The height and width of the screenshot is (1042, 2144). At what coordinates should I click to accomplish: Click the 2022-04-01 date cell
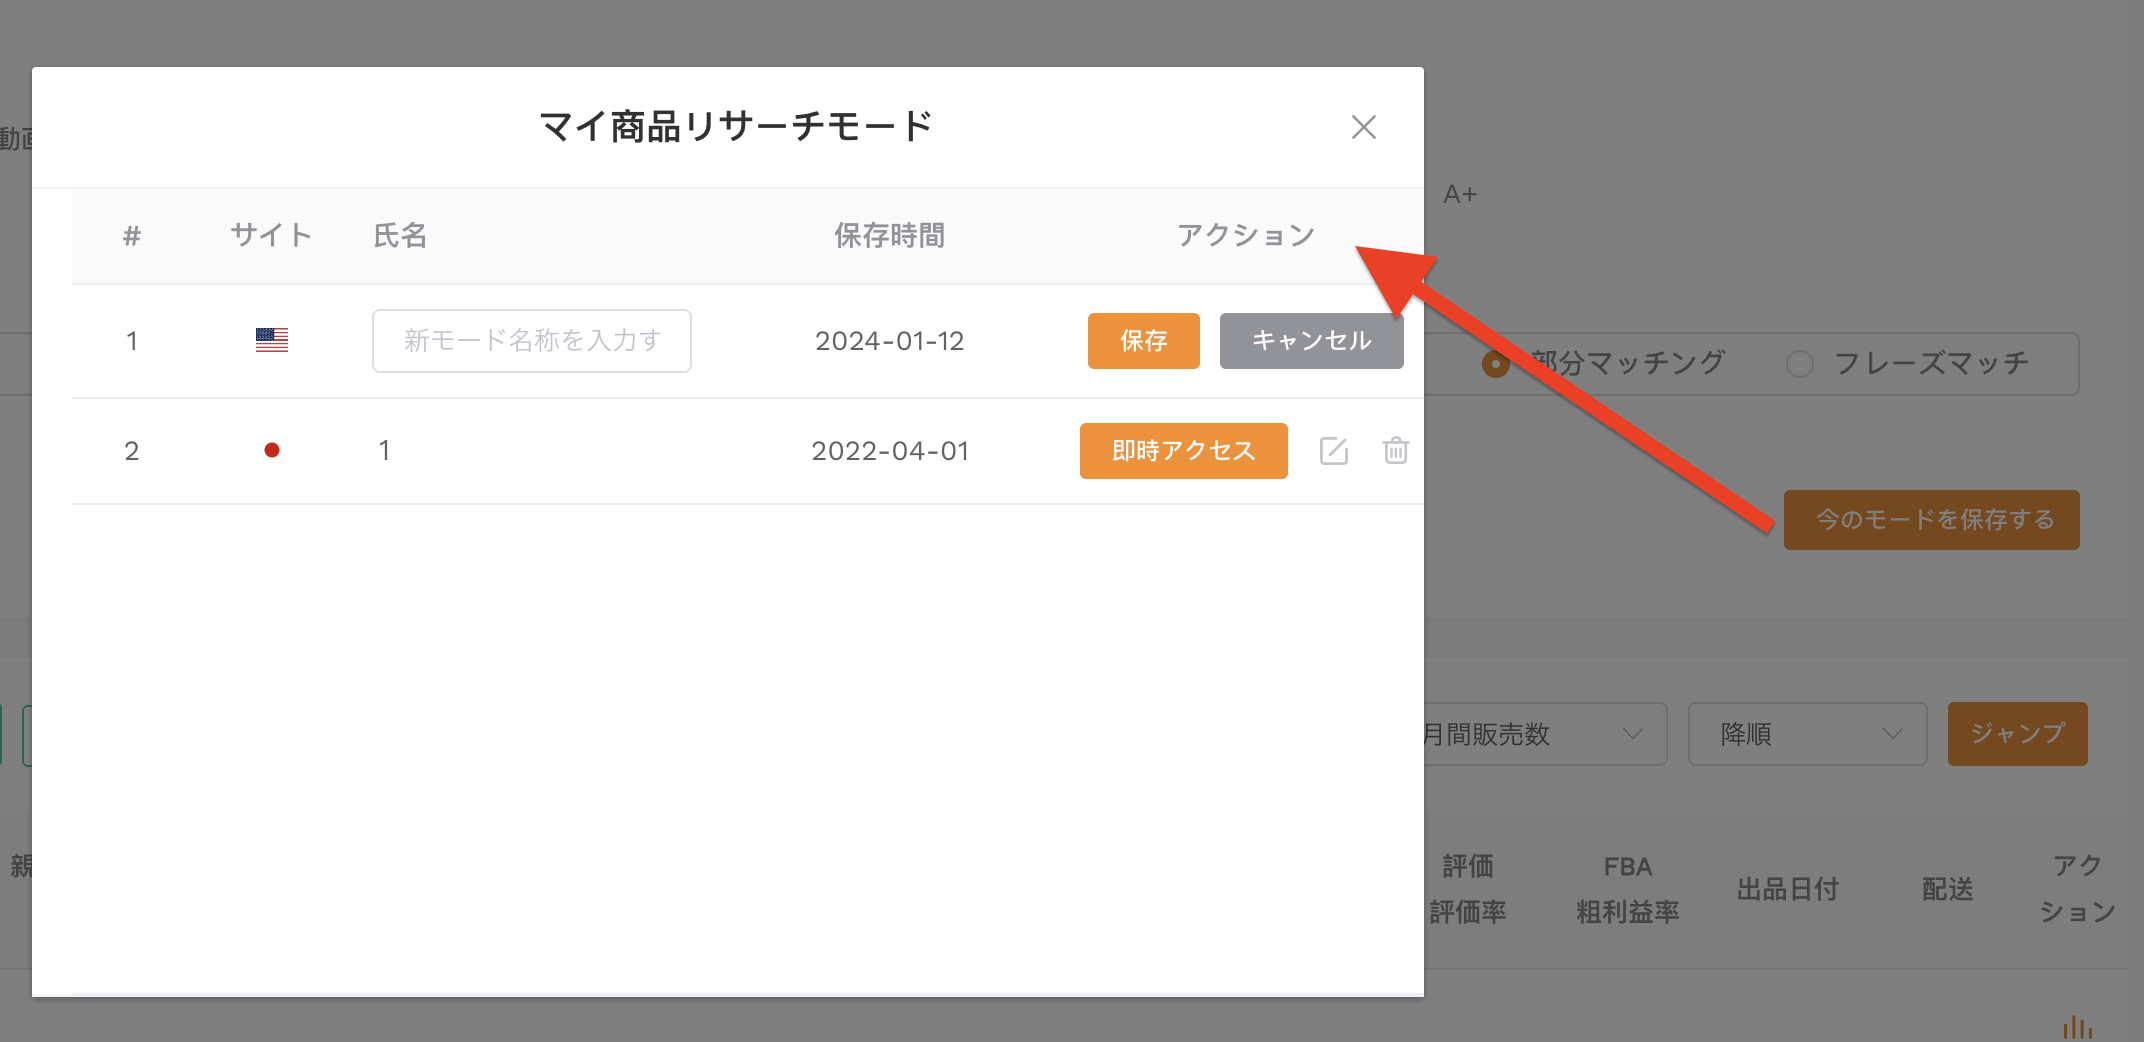[889, 451]
